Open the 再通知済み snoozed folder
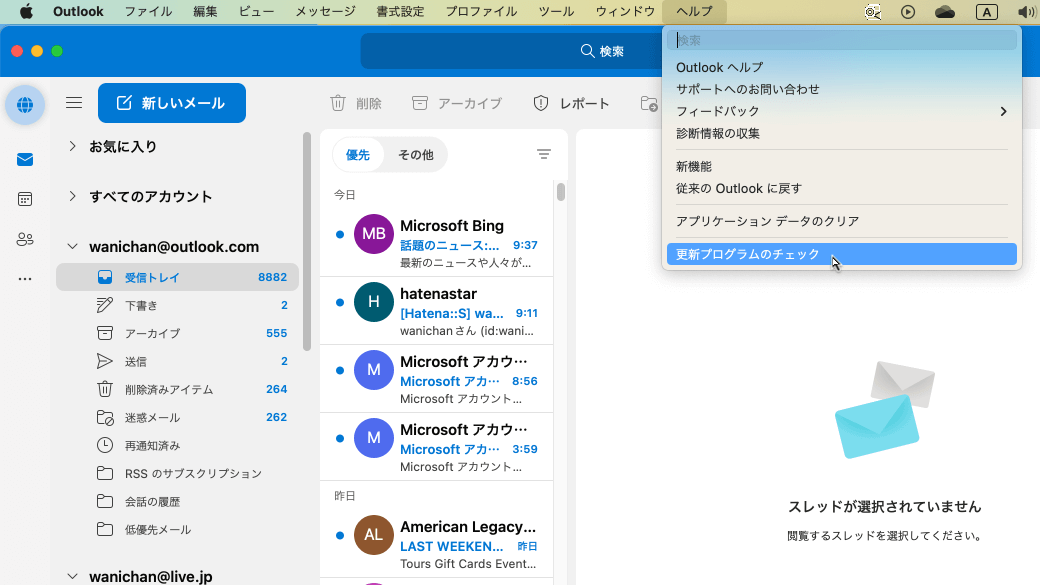This screenshot has width=1040, height=585. pyautogui.click(x=177, y=445)
